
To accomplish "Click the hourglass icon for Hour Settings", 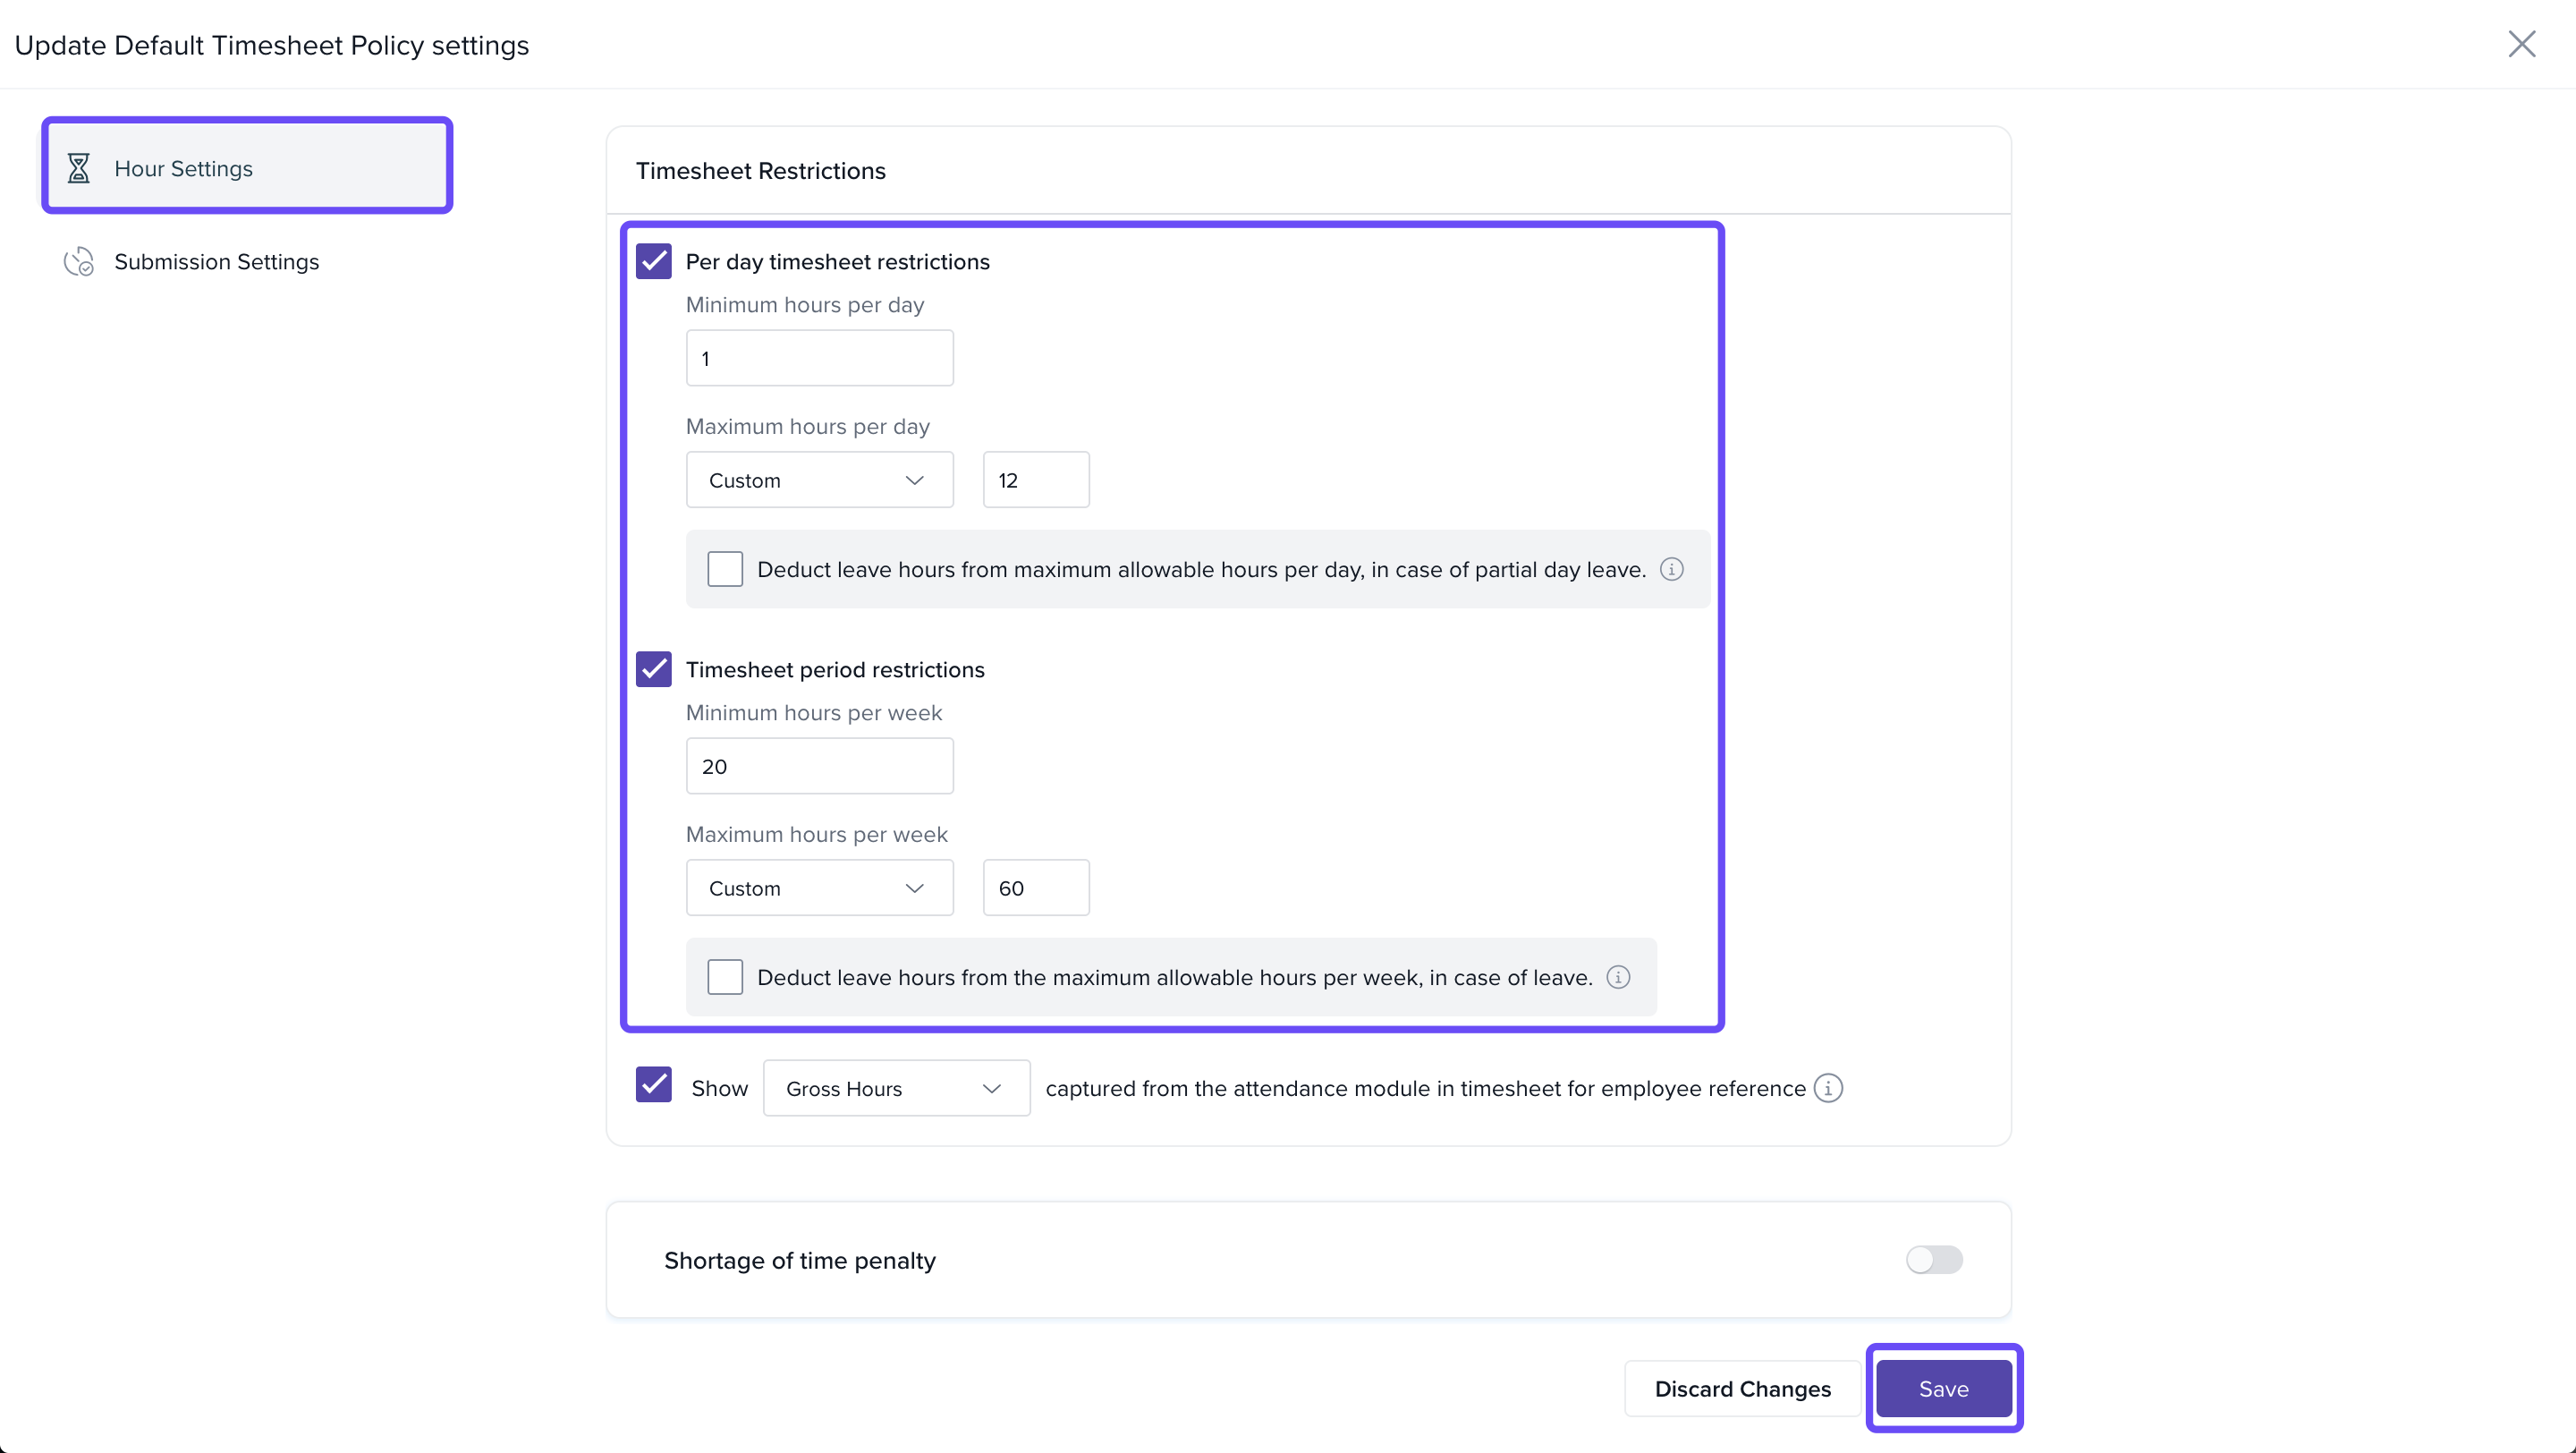I will tap(78, 168).
